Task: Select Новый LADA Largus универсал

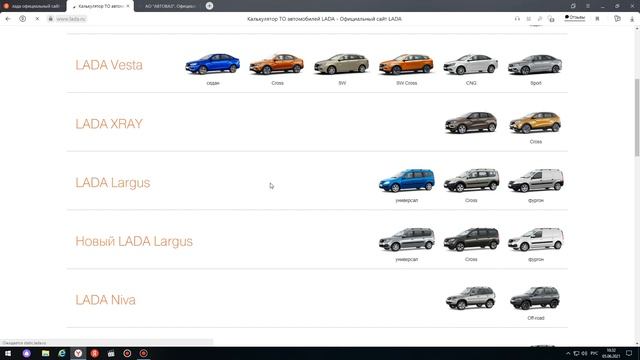Action: (x=407, y=240)
